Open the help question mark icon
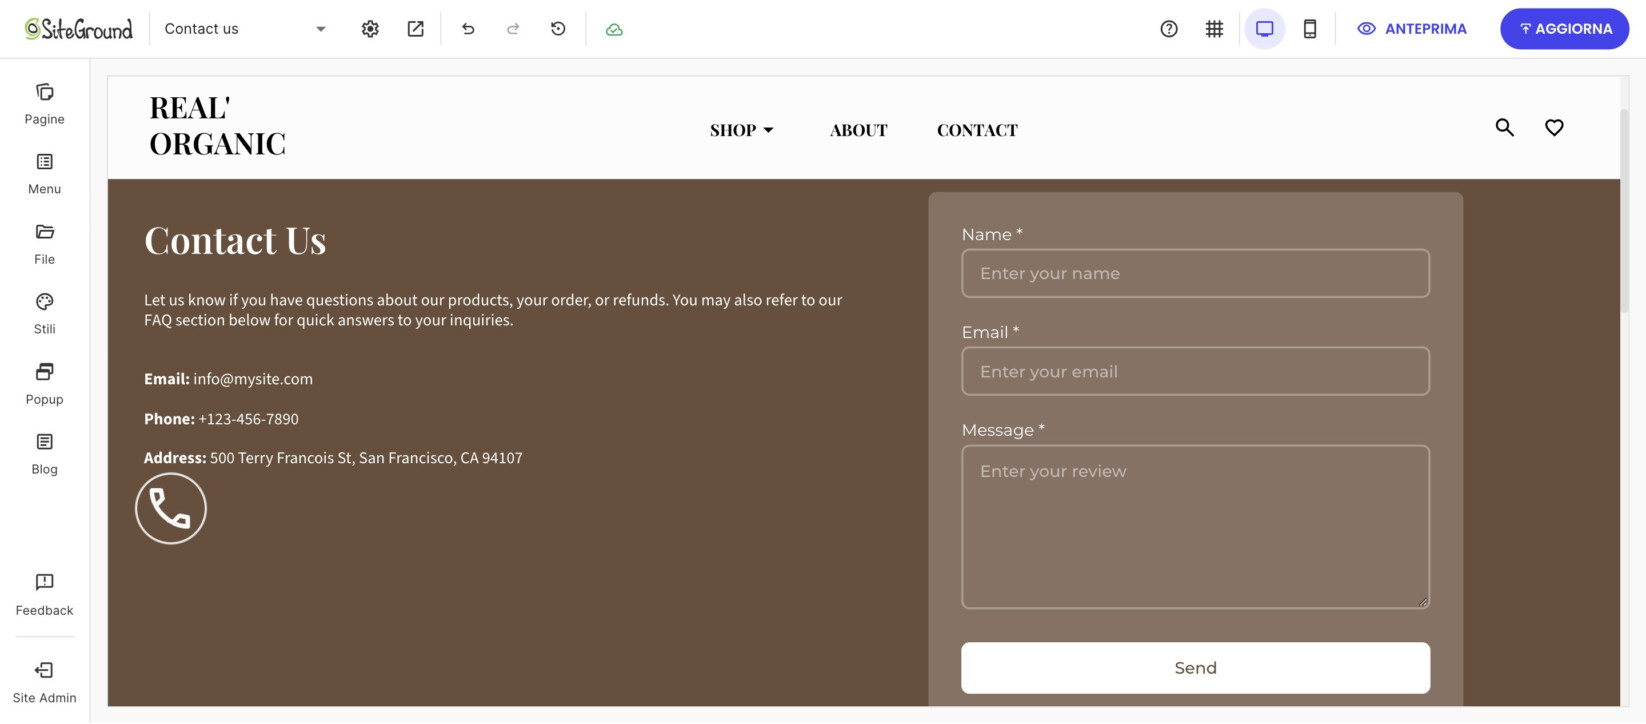The image size is (1646, 724). 1169,29
